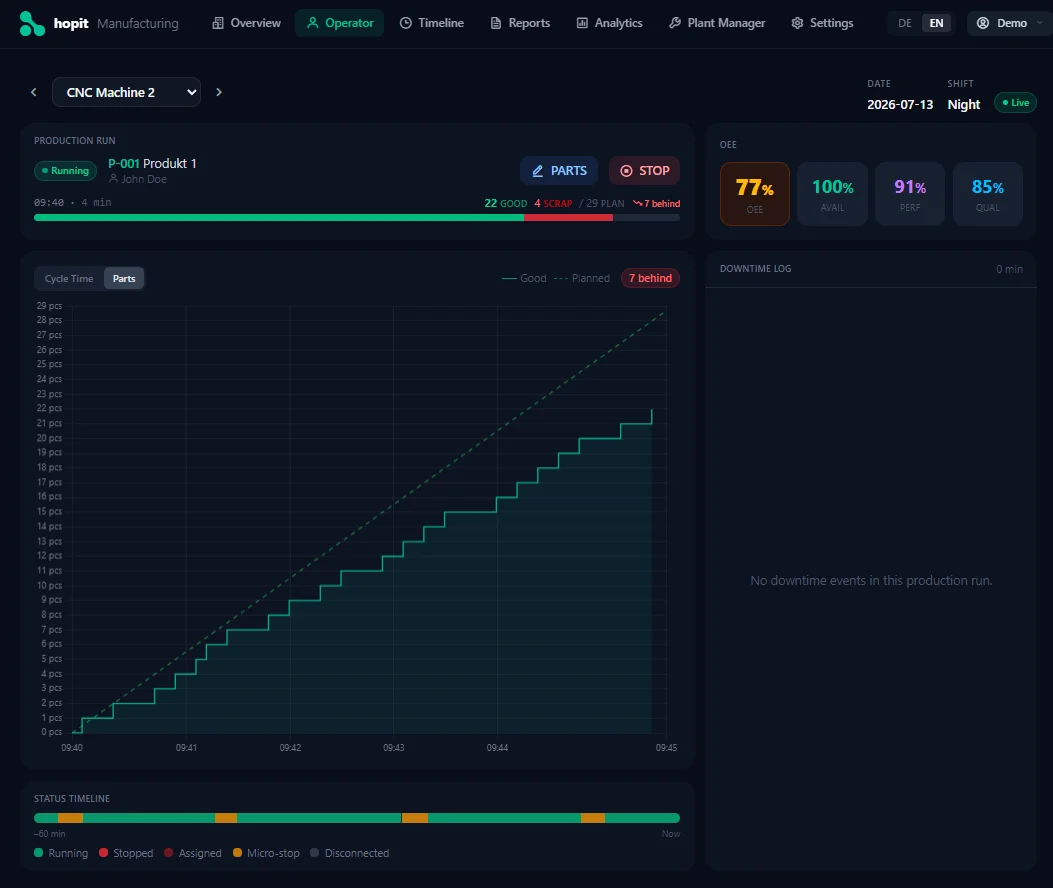
Task: Click the 0 min downtime total
Action: (x=1009, y=269)
